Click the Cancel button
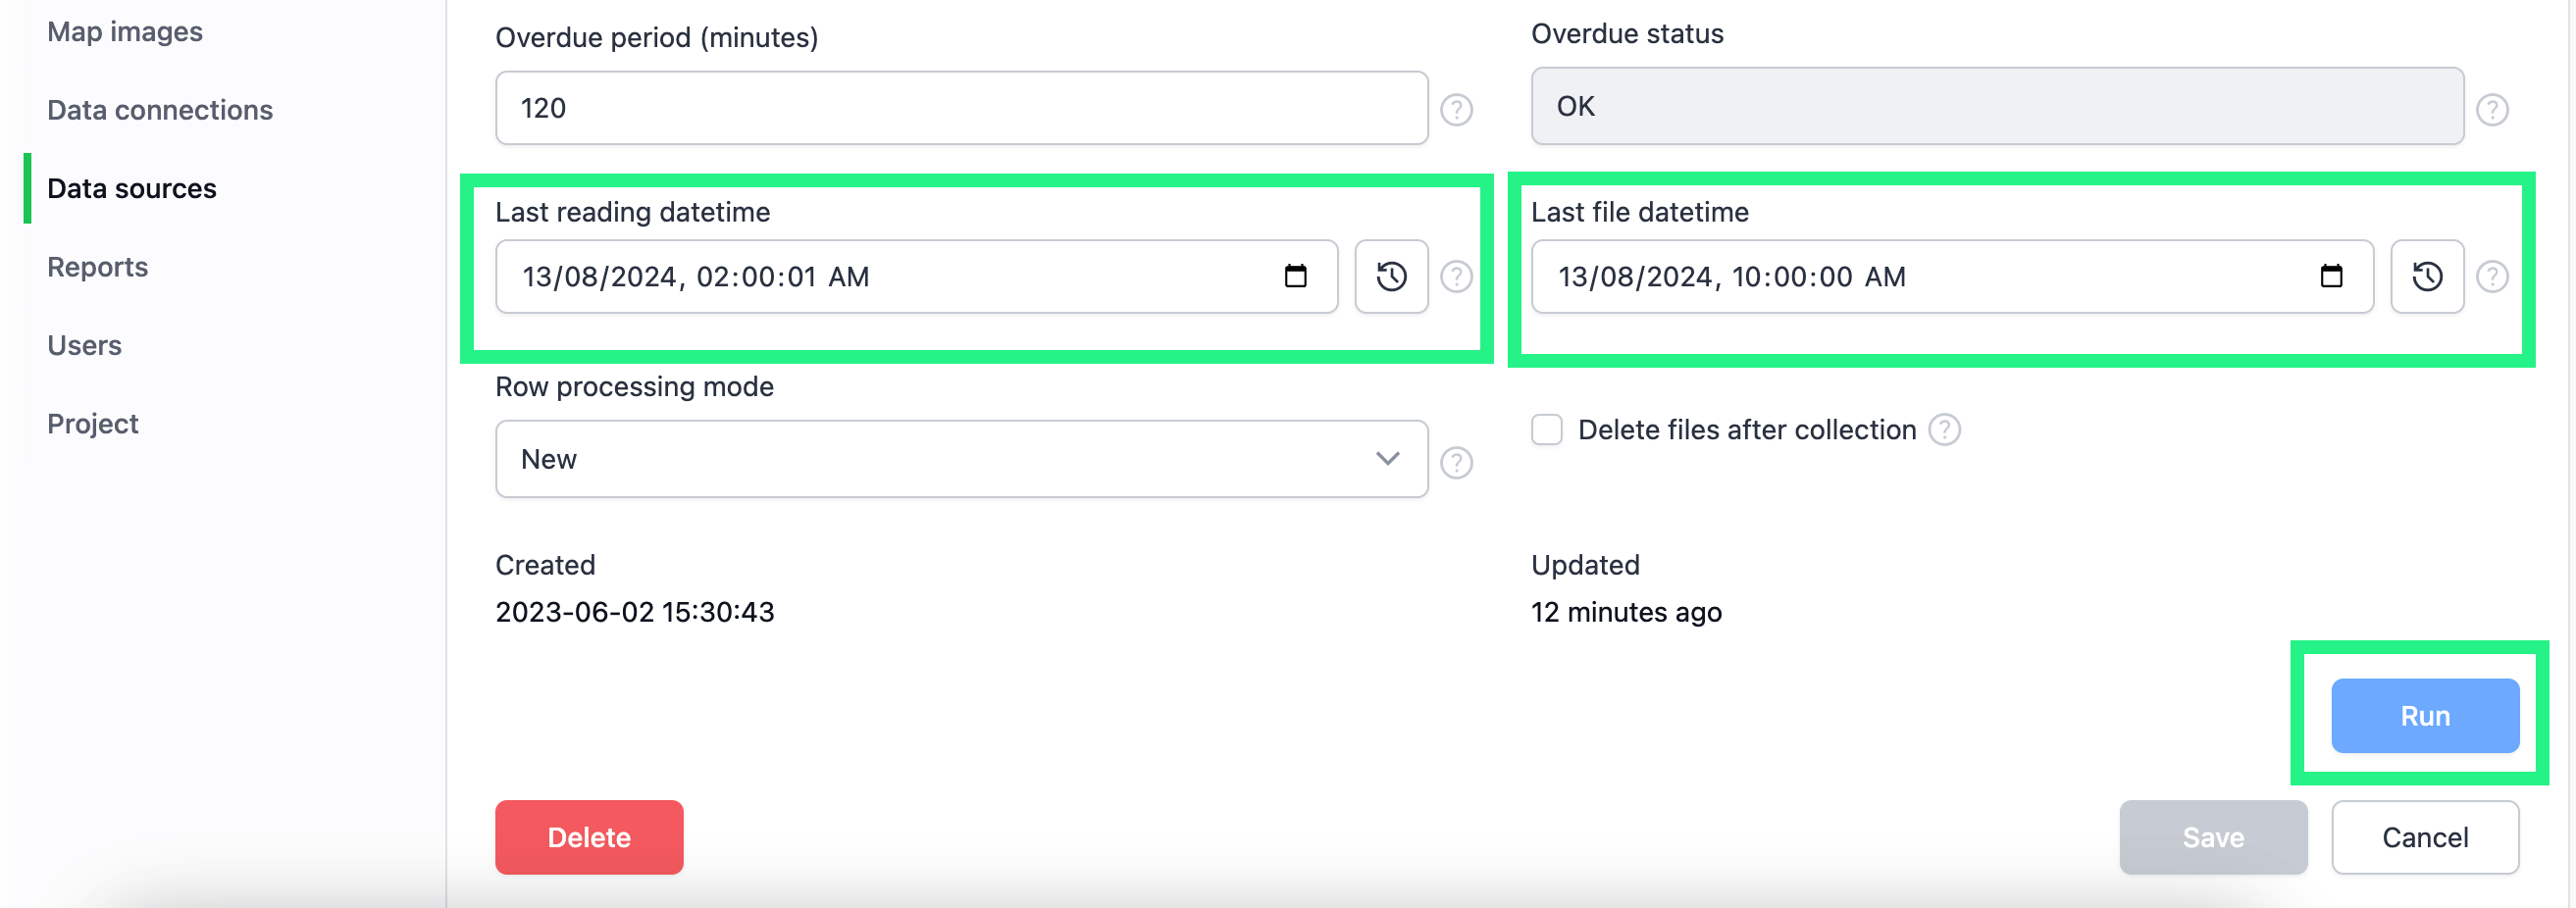Image resolution: width=2576 pixels, height=908 pixels. [x=2424, y=837]
